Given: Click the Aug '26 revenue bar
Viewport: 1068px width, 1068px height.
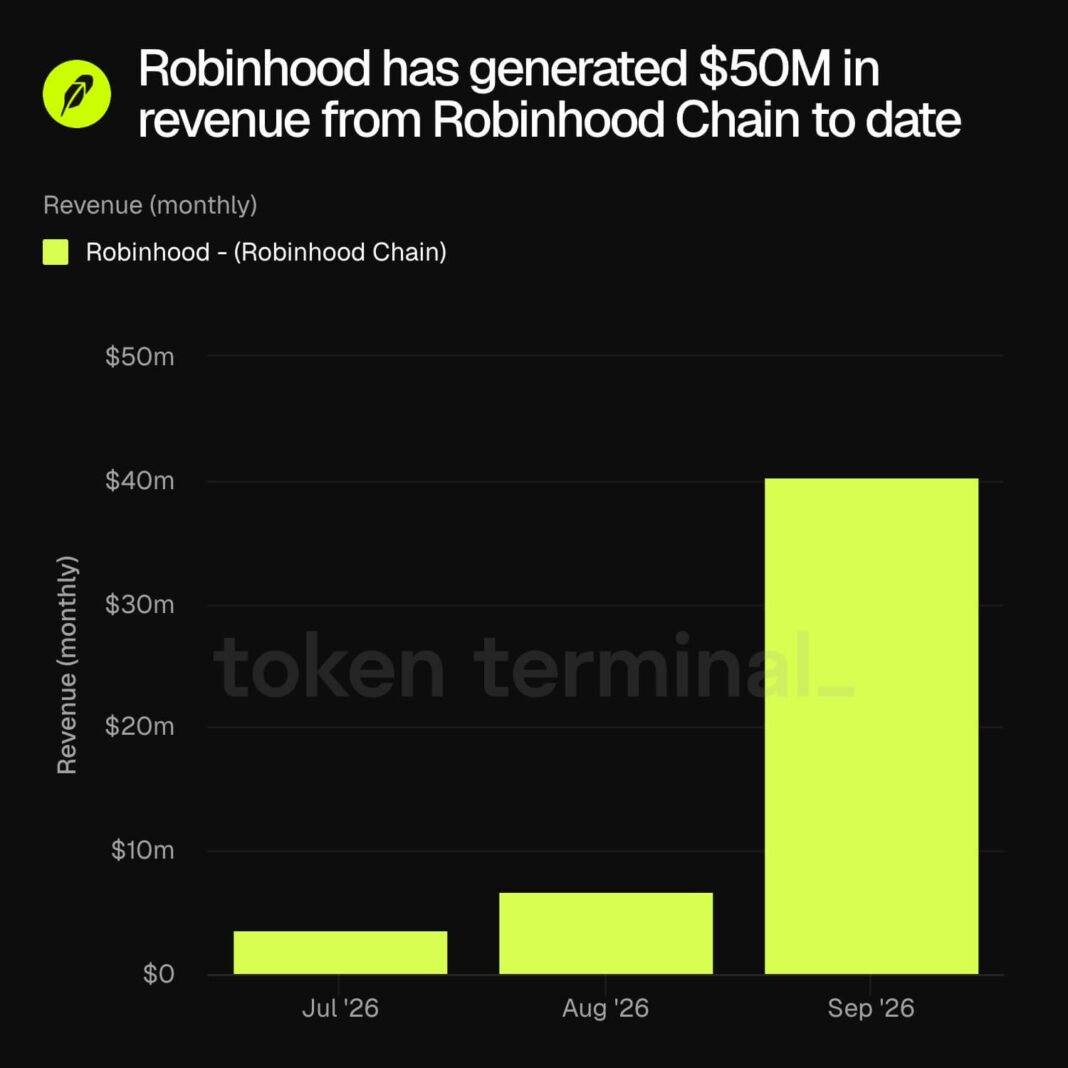Looking at the screenshot, I should (606, 933).
